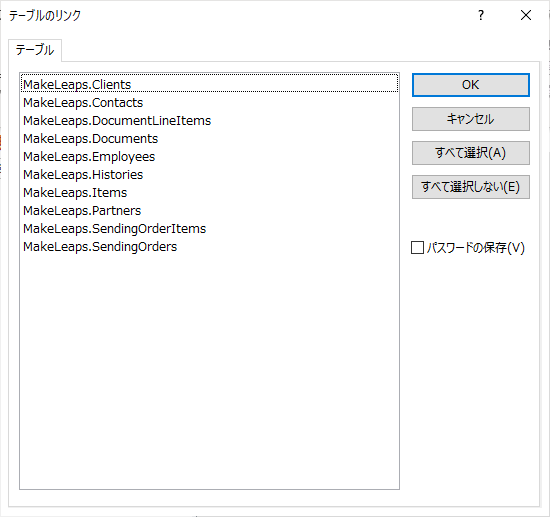Image resolution: width=550 pixels, height=517 pixels.
Task: Select MakeLeaps.SendingOrderItems table
Action: coord(209,229)
